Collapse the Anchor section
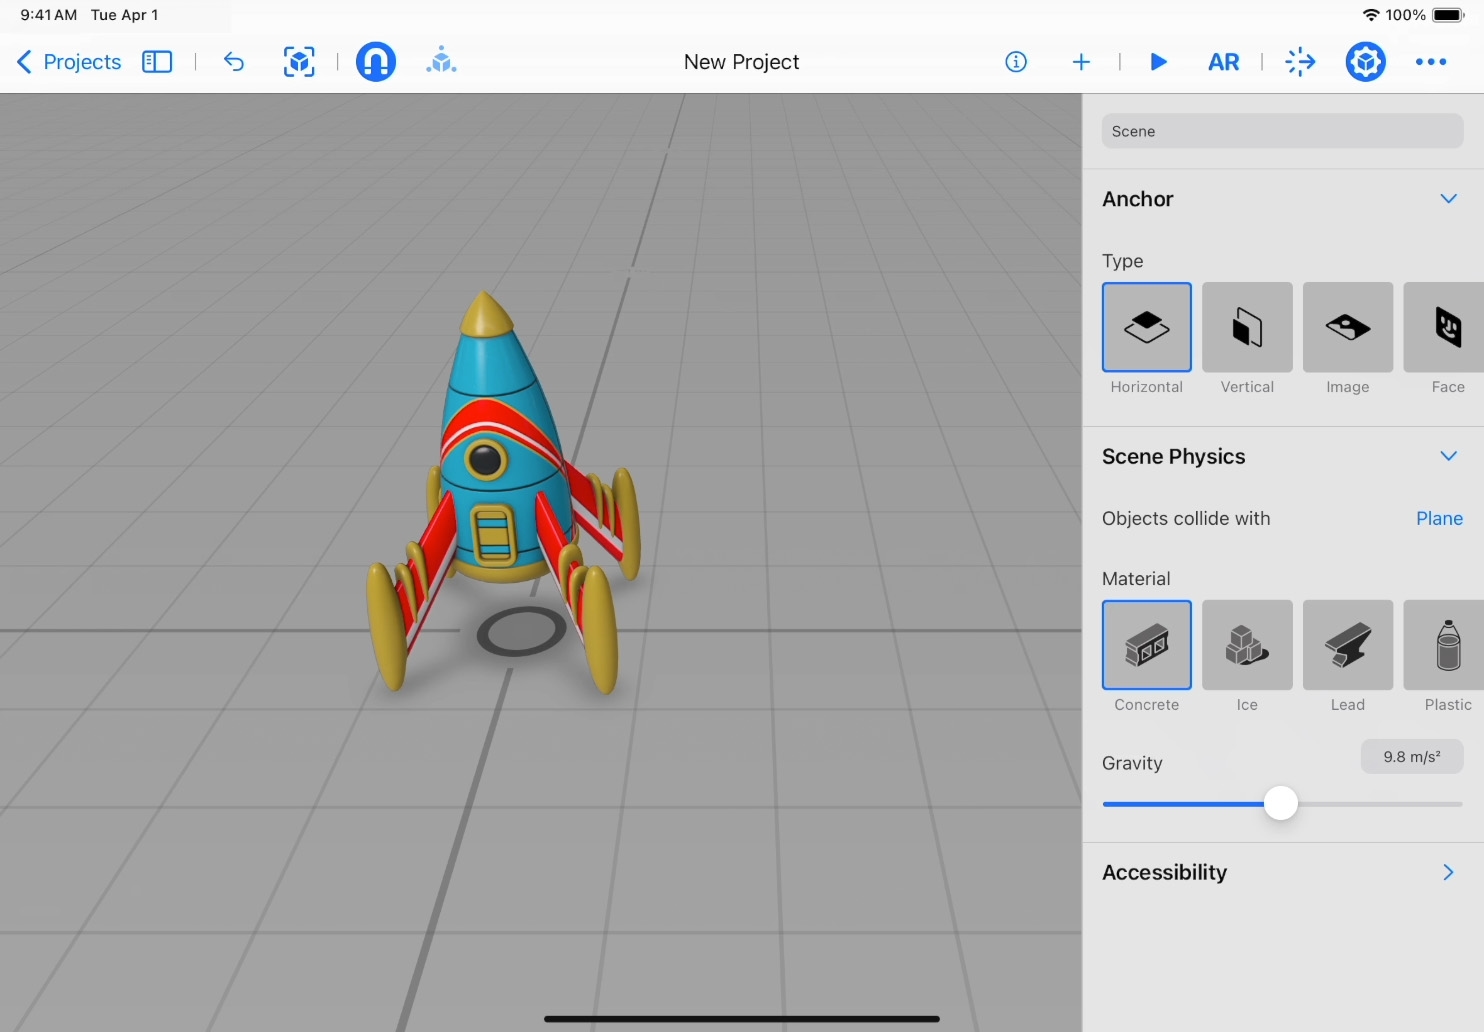The height and width of the screenshot is (1032, 1484). coord(1448,199)
